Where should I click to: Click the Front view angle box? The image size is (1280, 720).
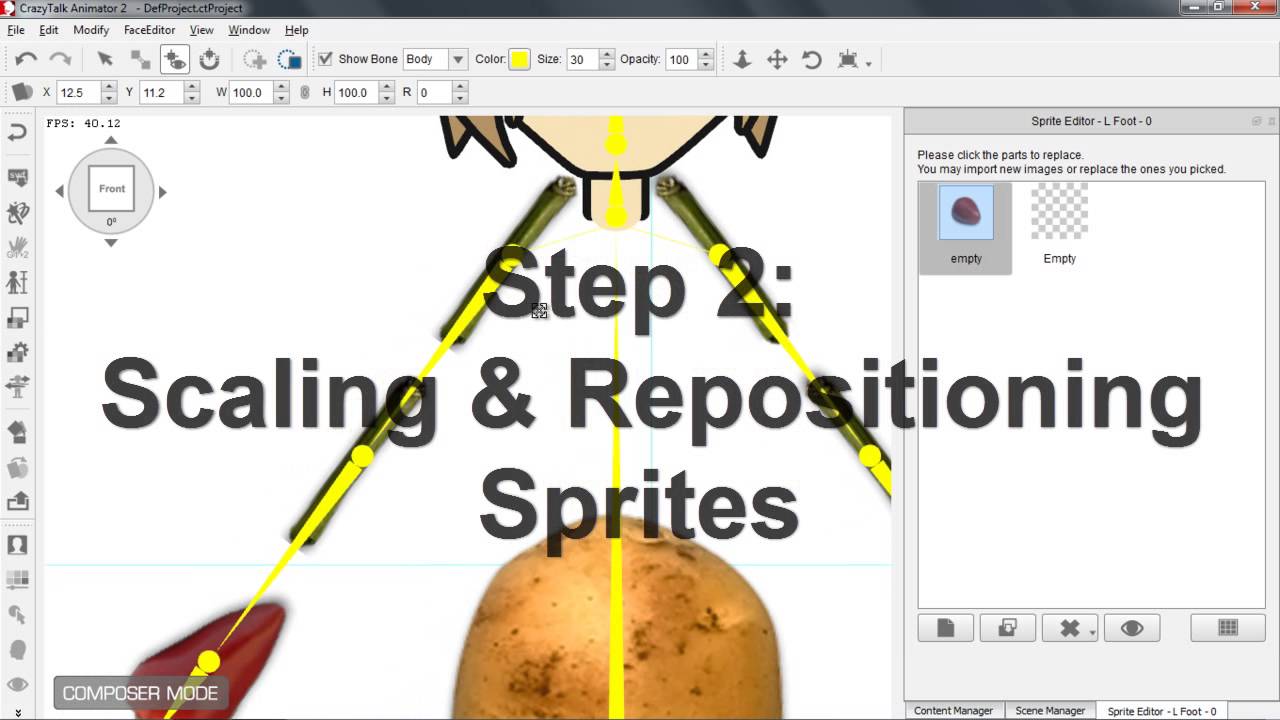pos(111,189)
